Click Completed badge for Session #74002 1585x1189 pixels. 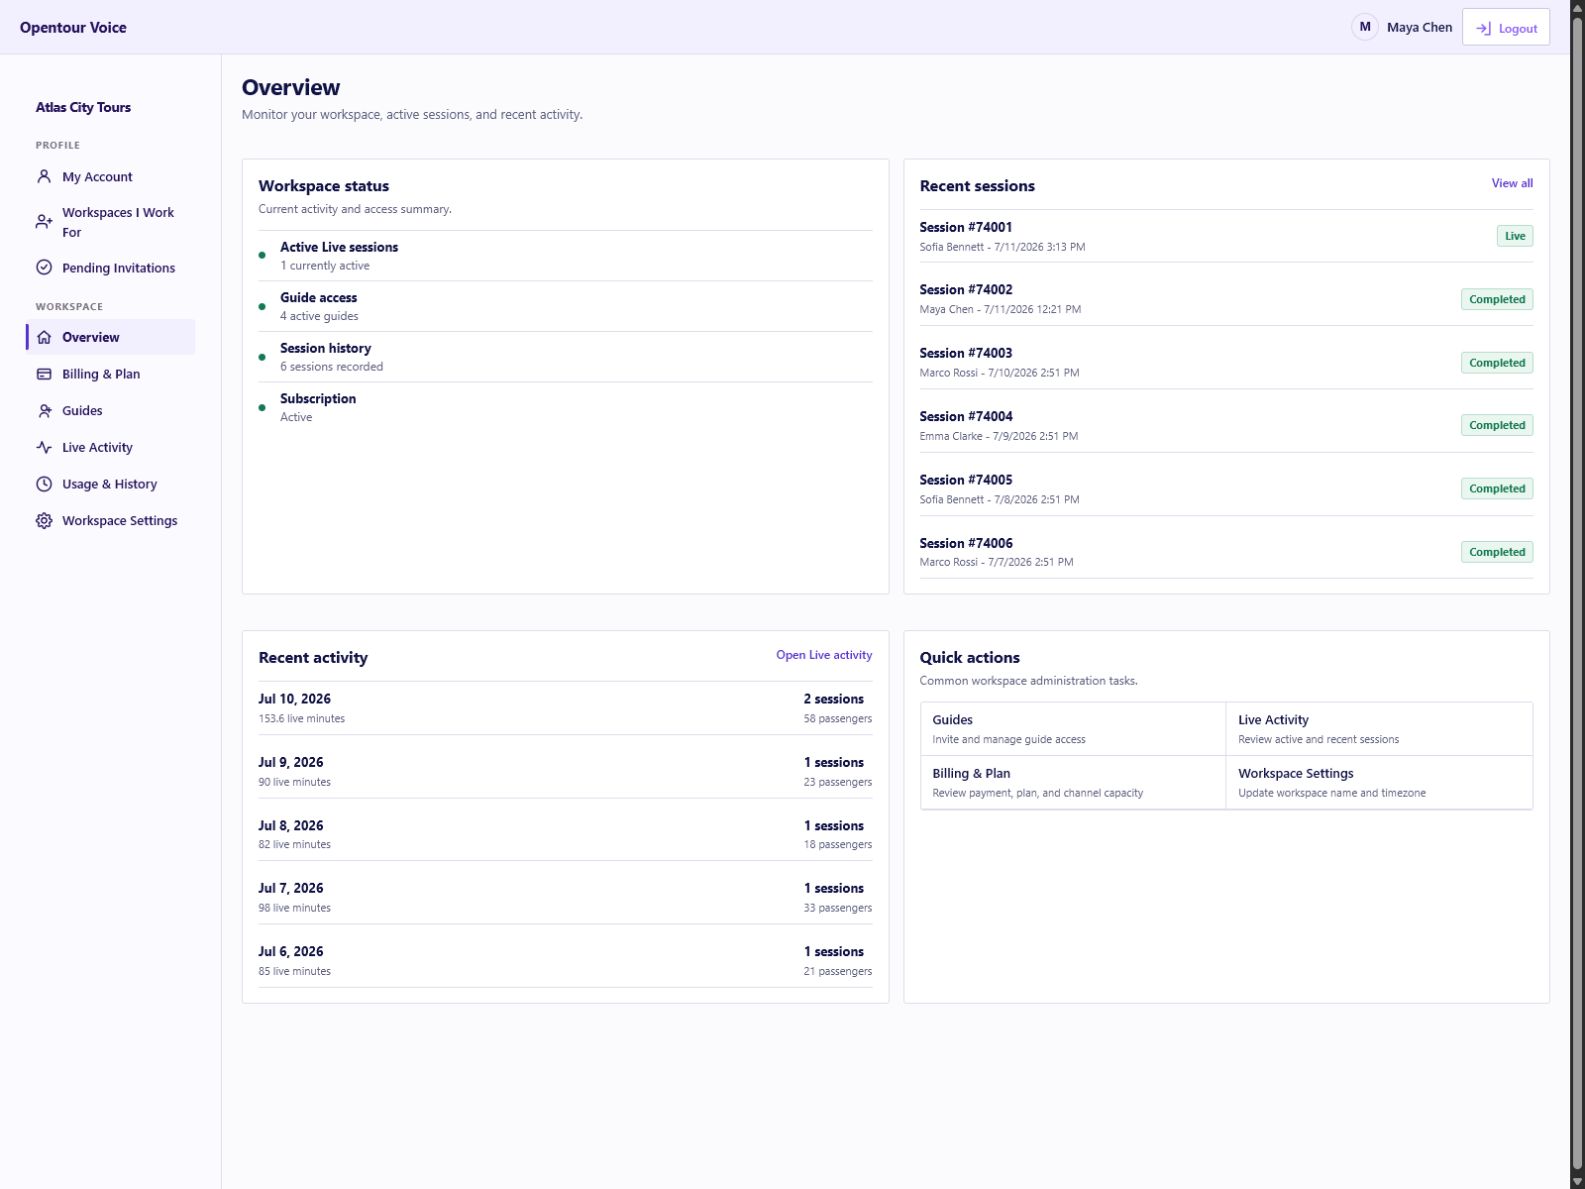(x=1497, y=299)
